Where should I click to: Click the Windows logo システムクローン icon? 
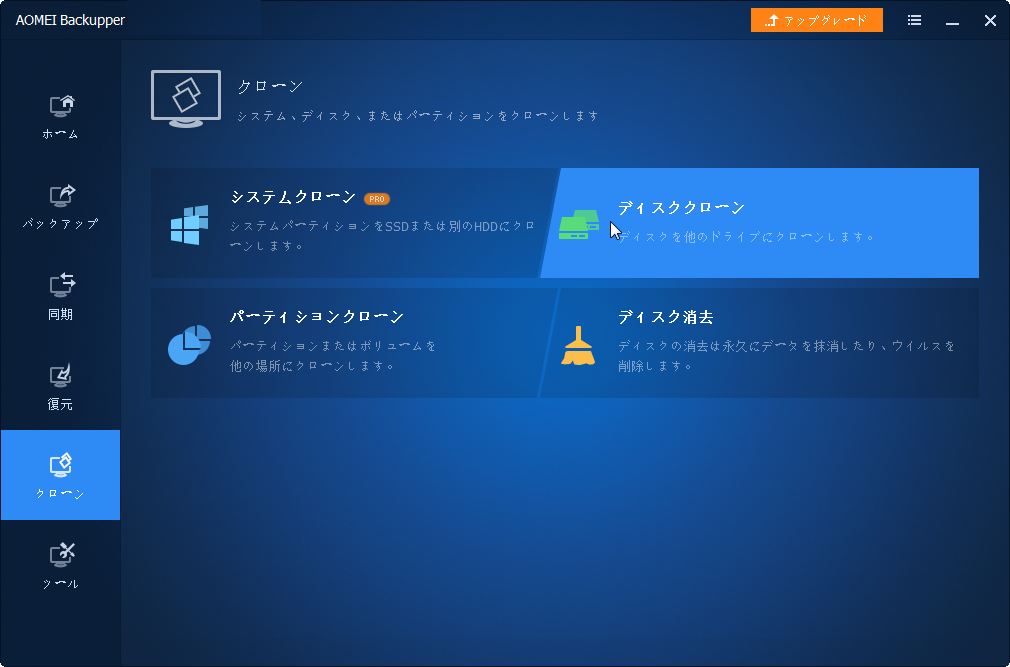coord(189,225)
